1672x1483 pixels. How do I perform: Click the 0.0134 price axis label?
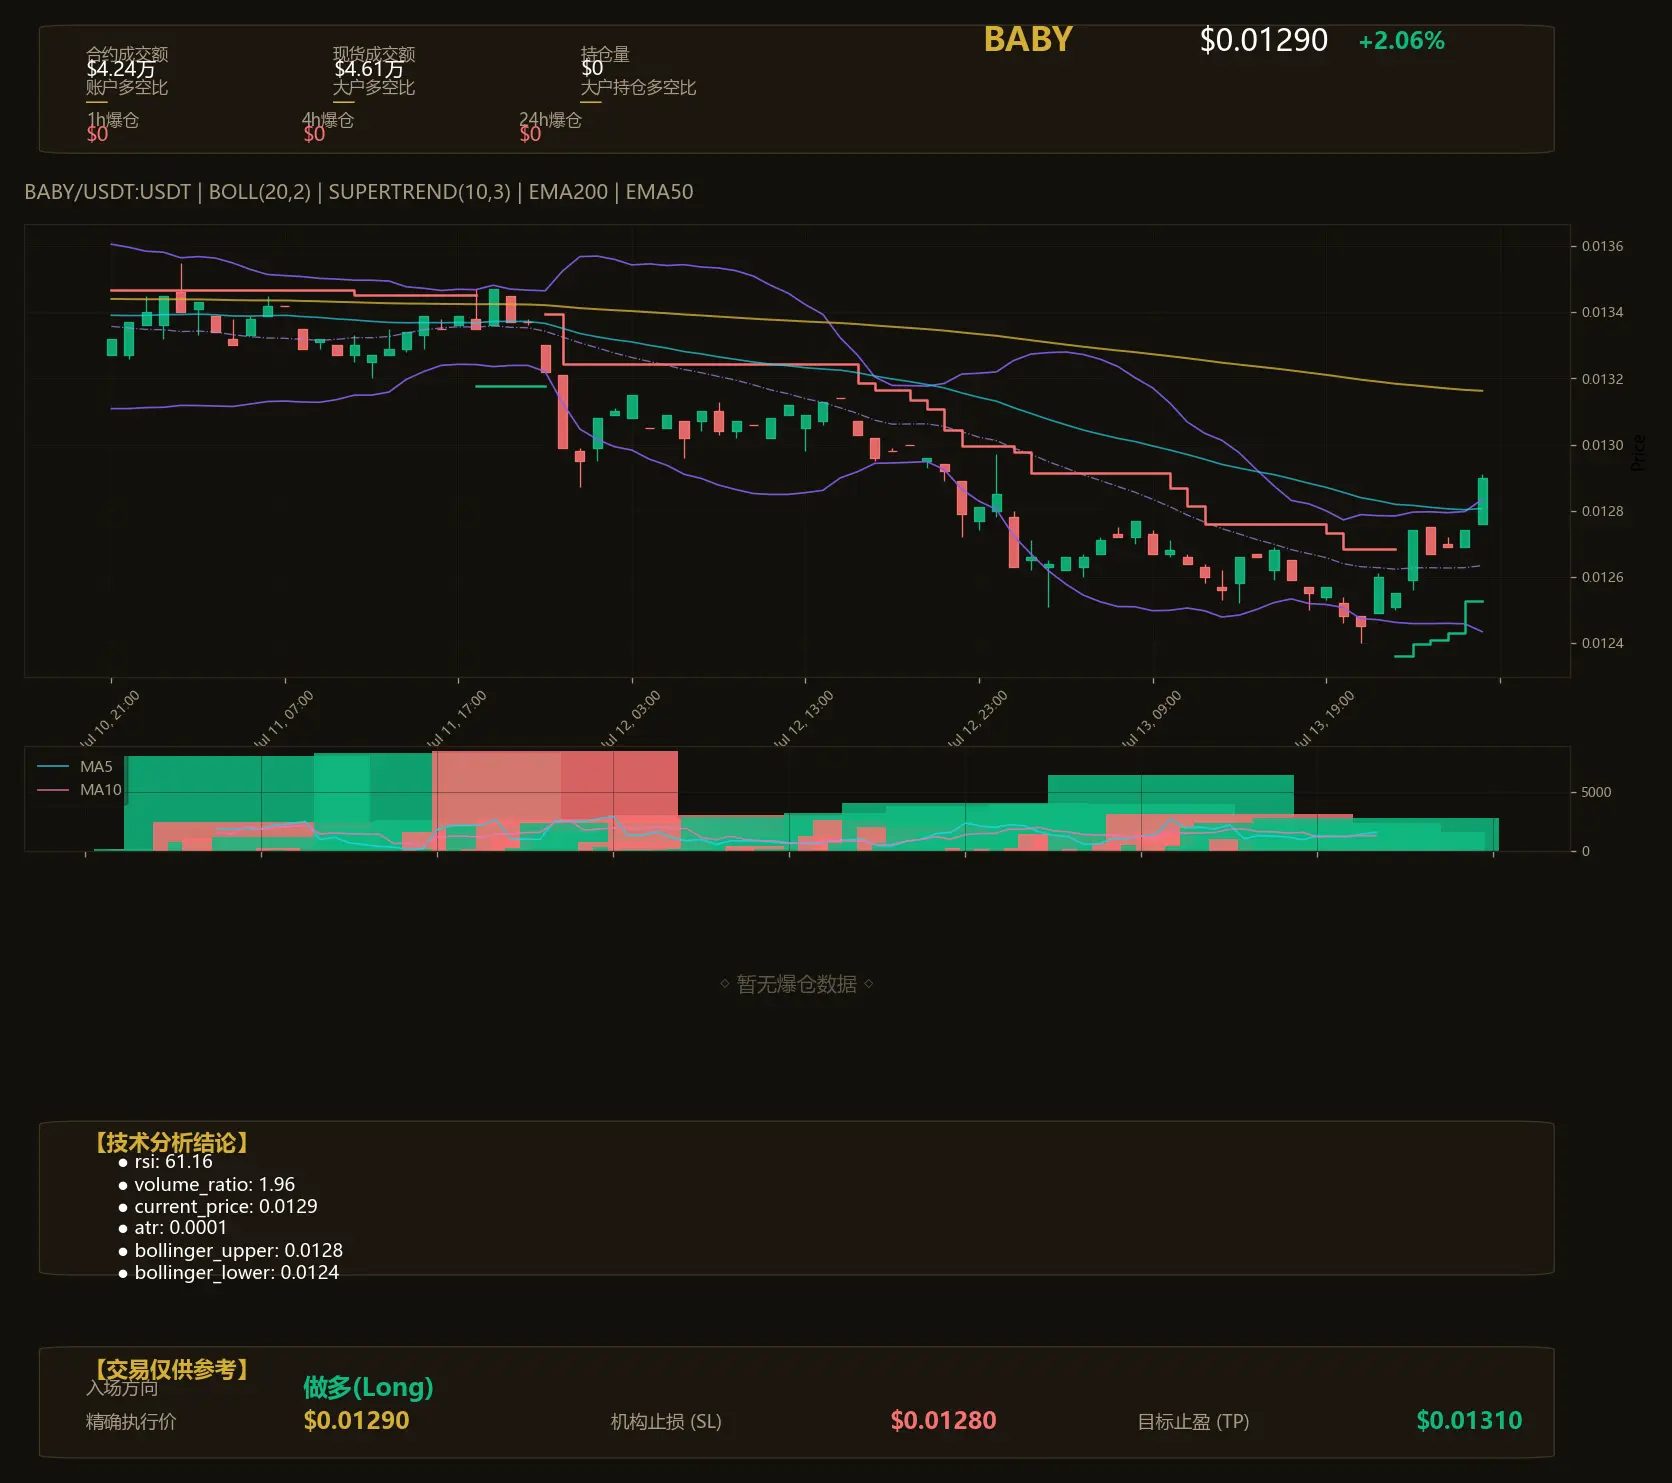1602,312
